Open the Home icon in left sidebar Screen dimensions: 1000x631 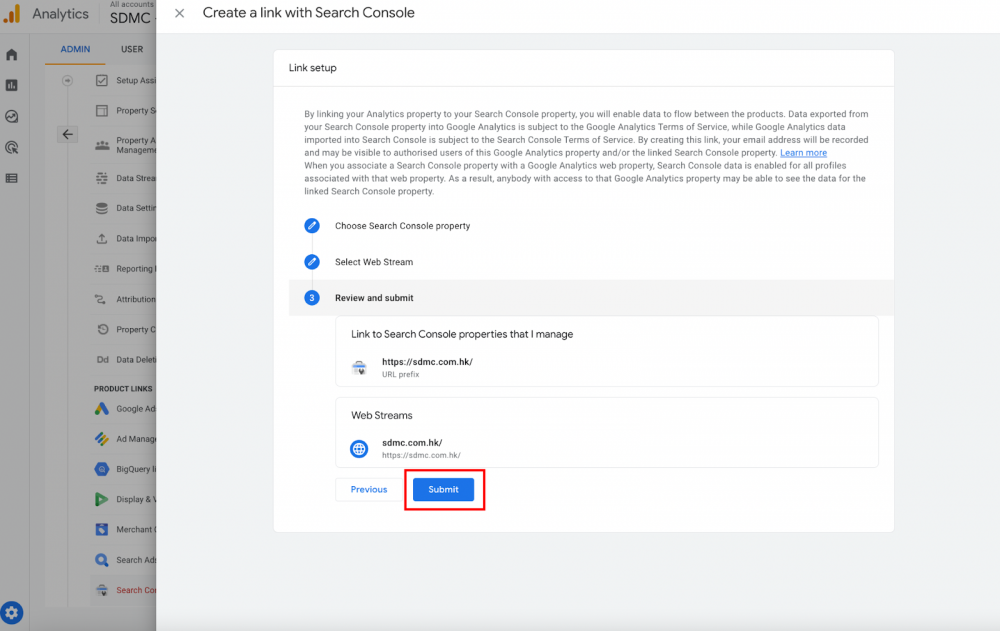pyautogui.click(x=11, y=55)
